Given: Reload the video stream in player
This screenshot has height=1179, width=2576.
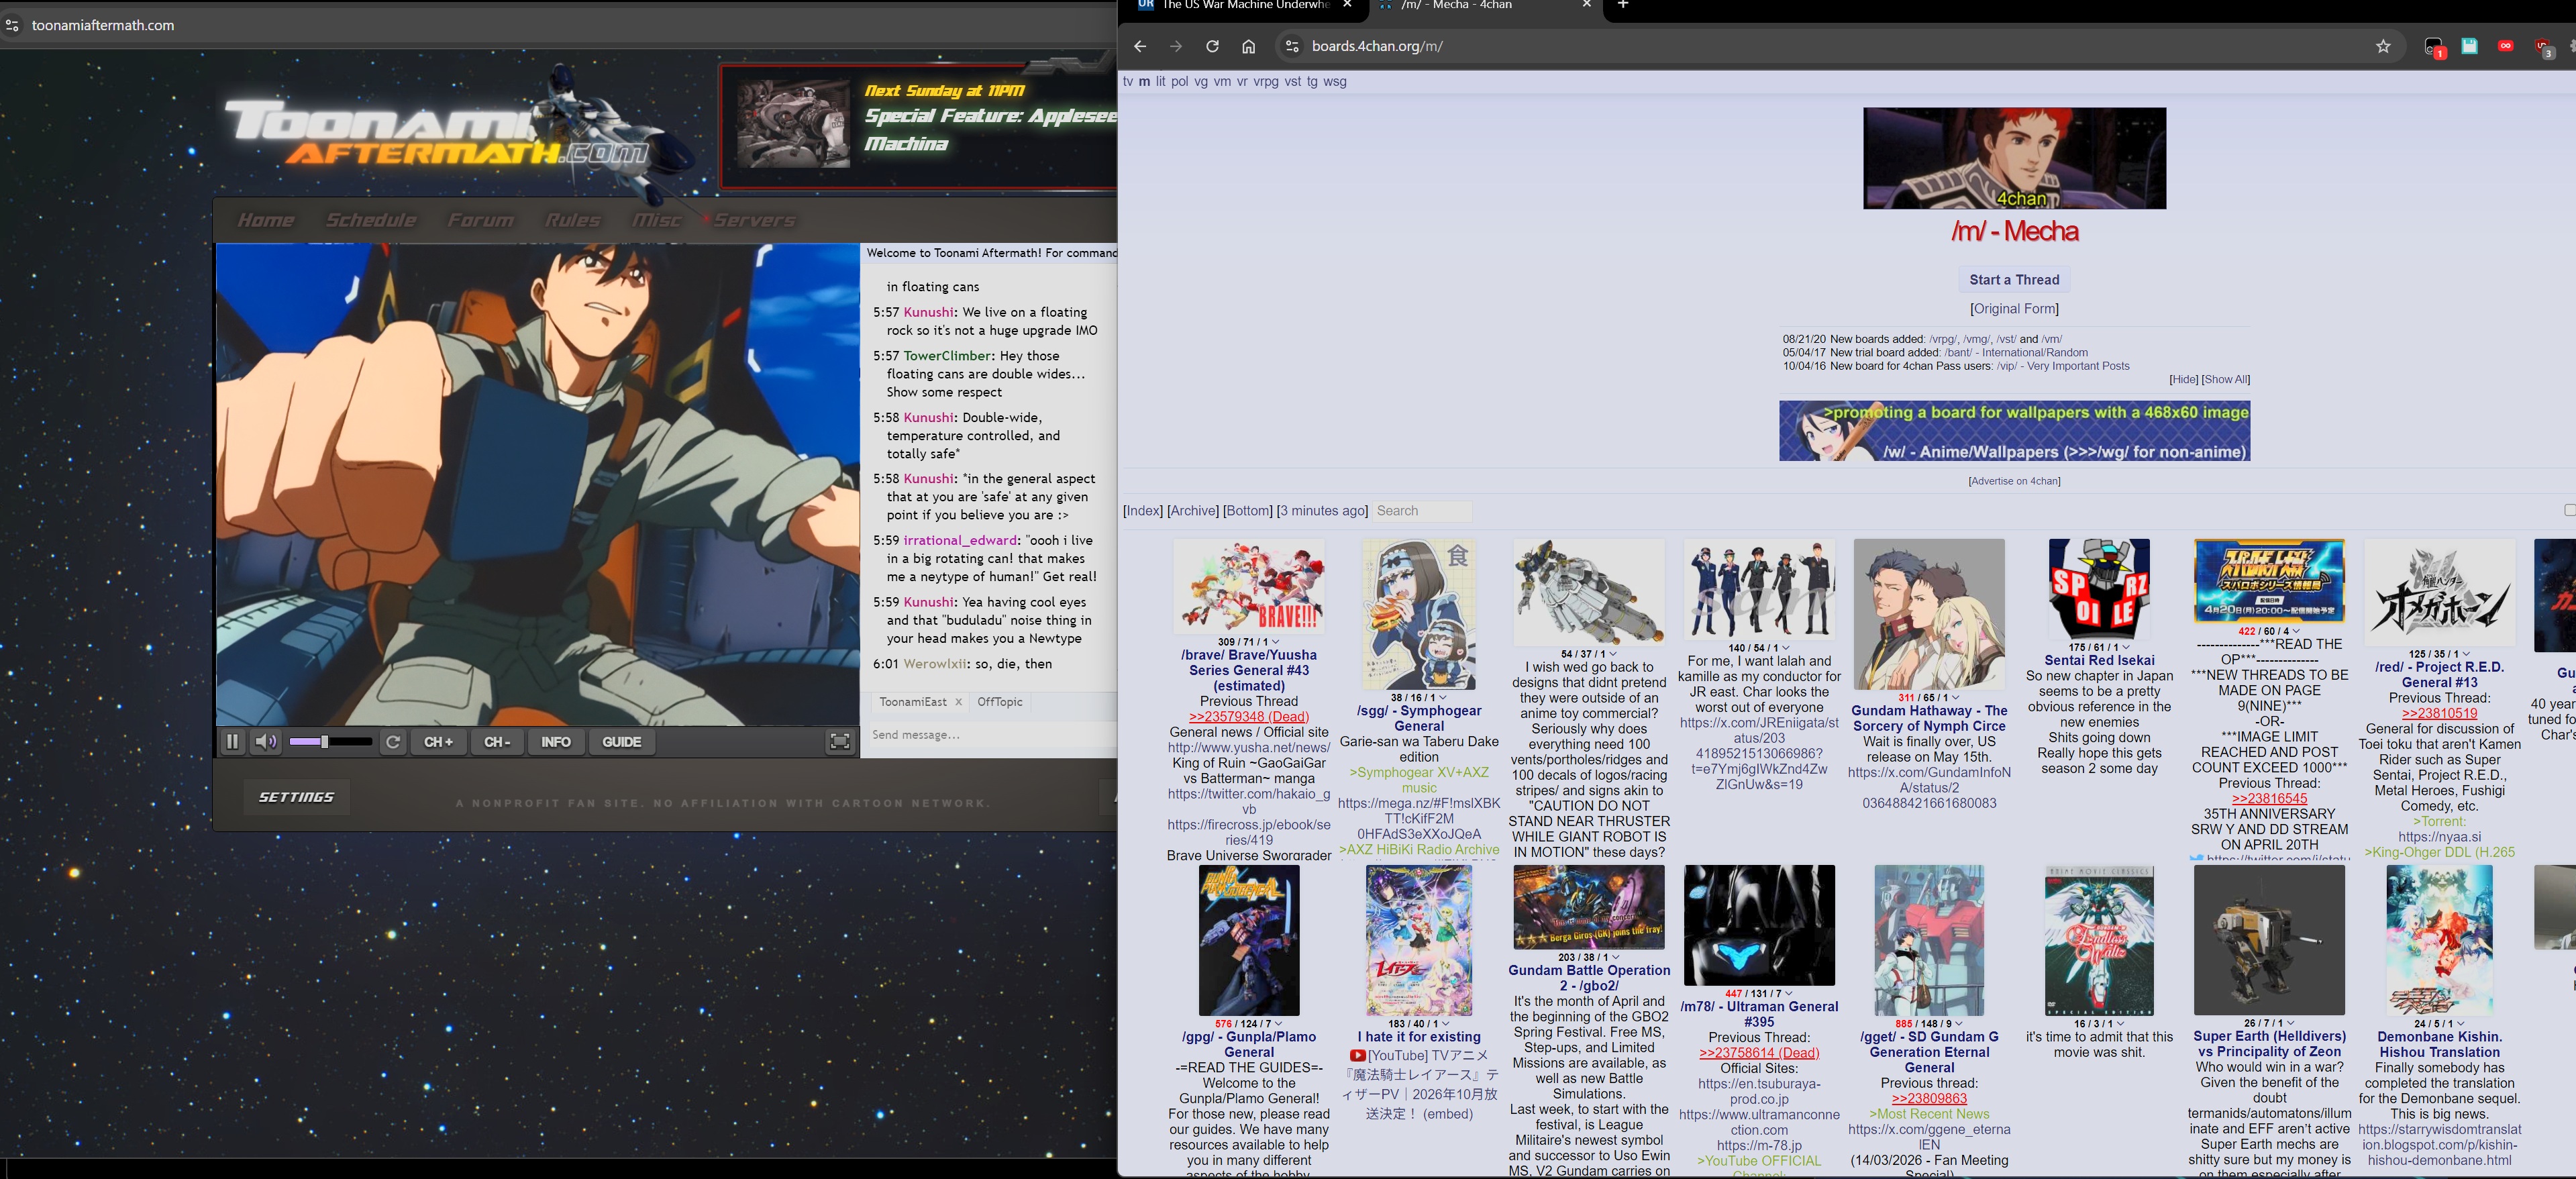Looking at the screenshot, I should pos(394,742).
